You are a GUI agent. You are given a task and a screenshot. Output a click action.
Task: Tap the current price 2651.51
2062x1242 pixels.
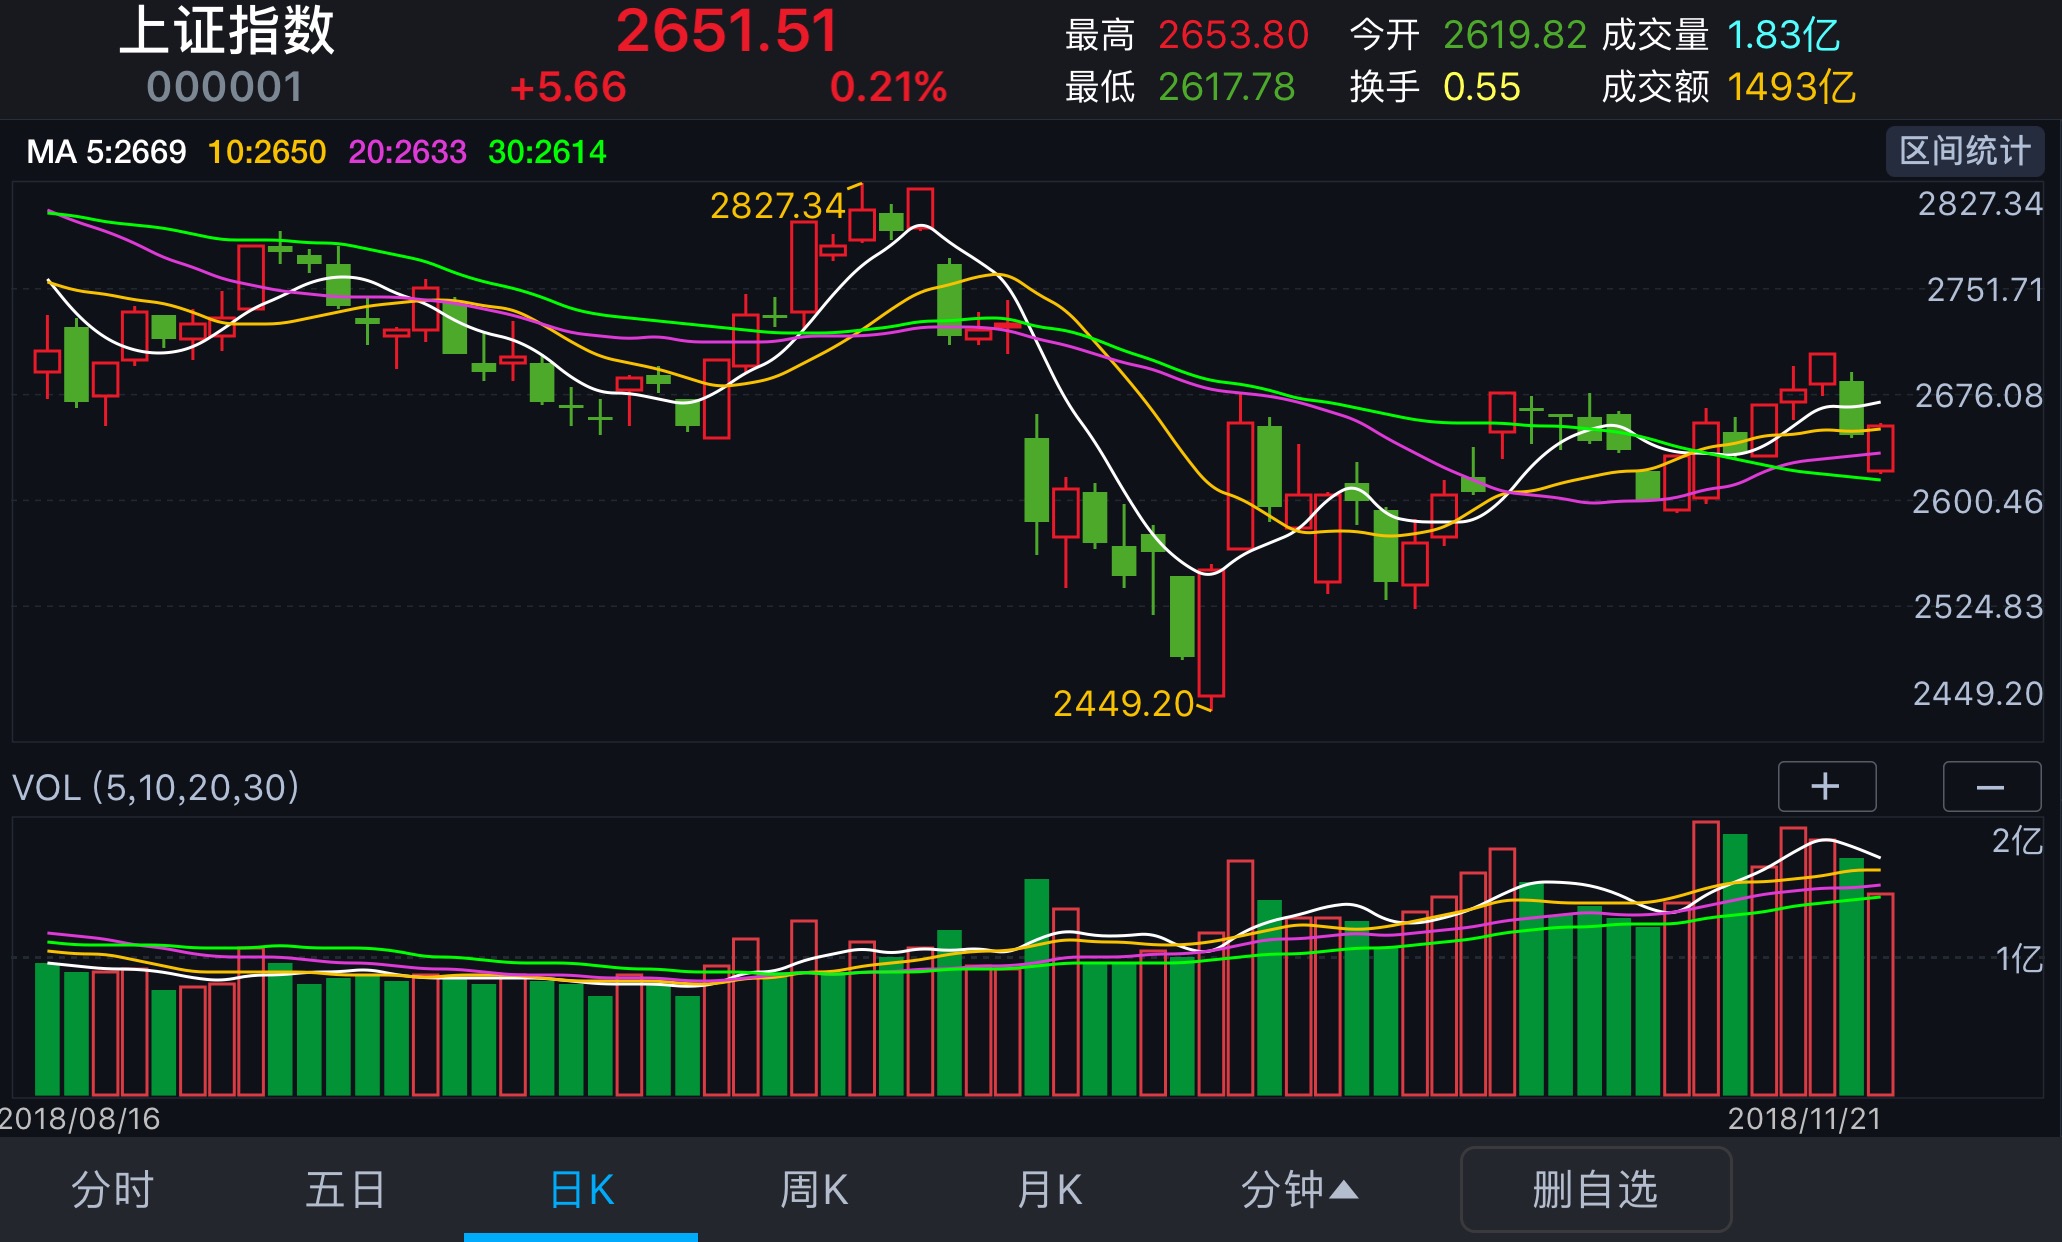pos(727,31)
